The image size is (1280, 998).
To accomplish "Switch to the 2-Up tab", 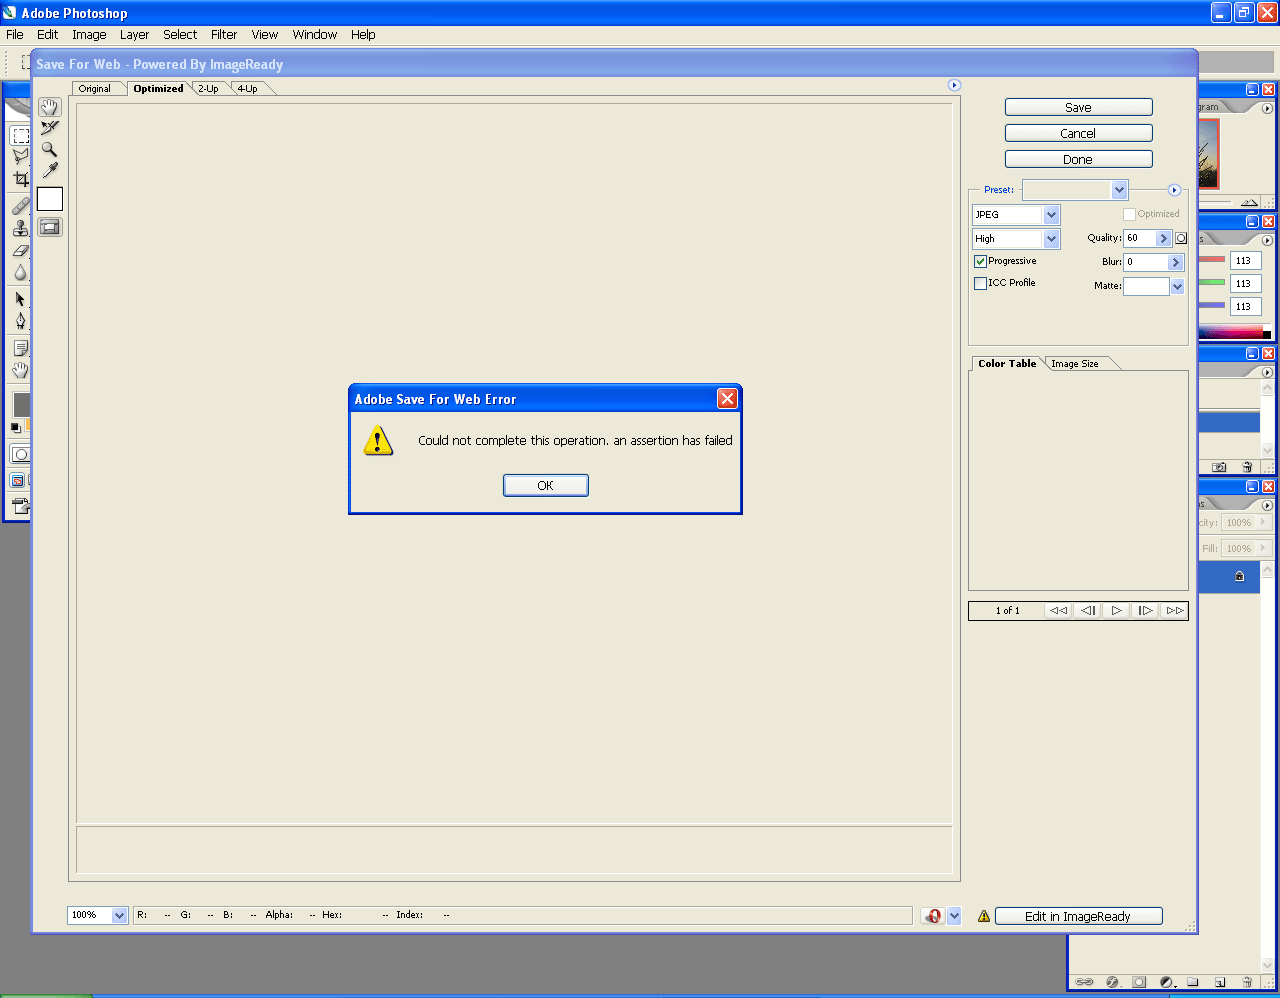I will tap(208, 89).
